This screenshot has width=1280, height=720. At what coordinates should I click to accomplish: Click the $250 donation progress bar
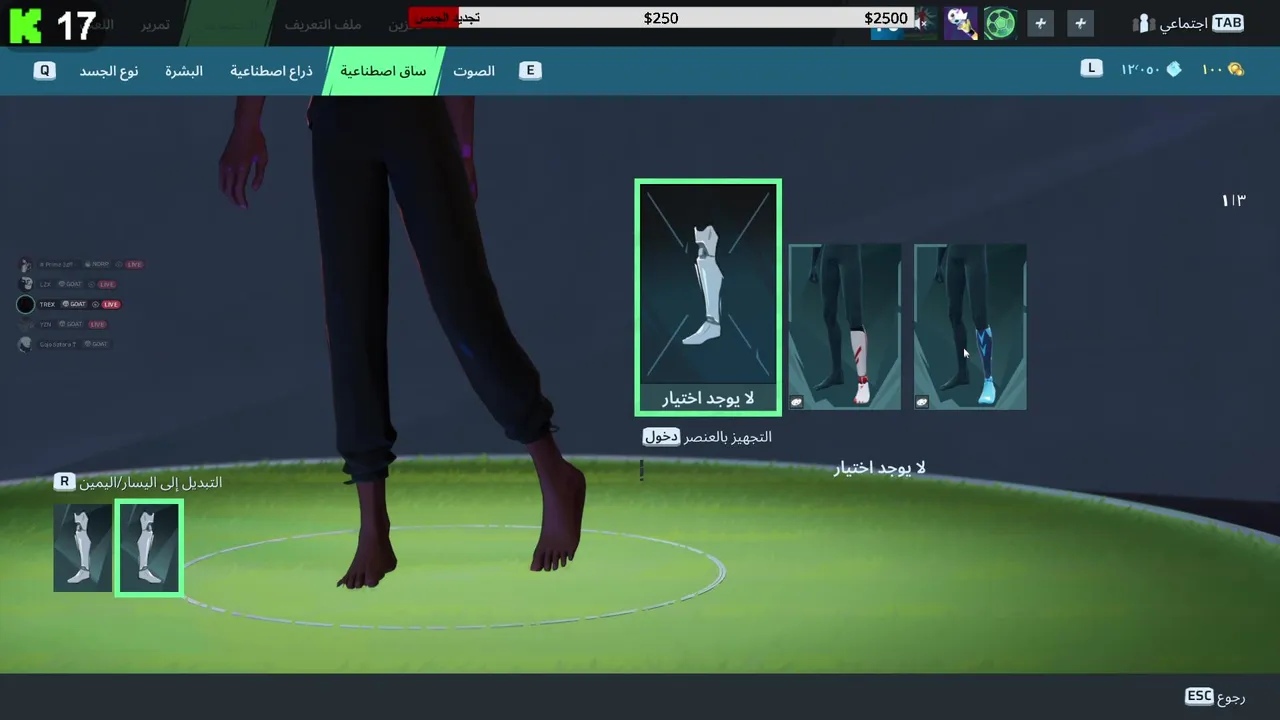pyautogui.click(x=661, y=18)
